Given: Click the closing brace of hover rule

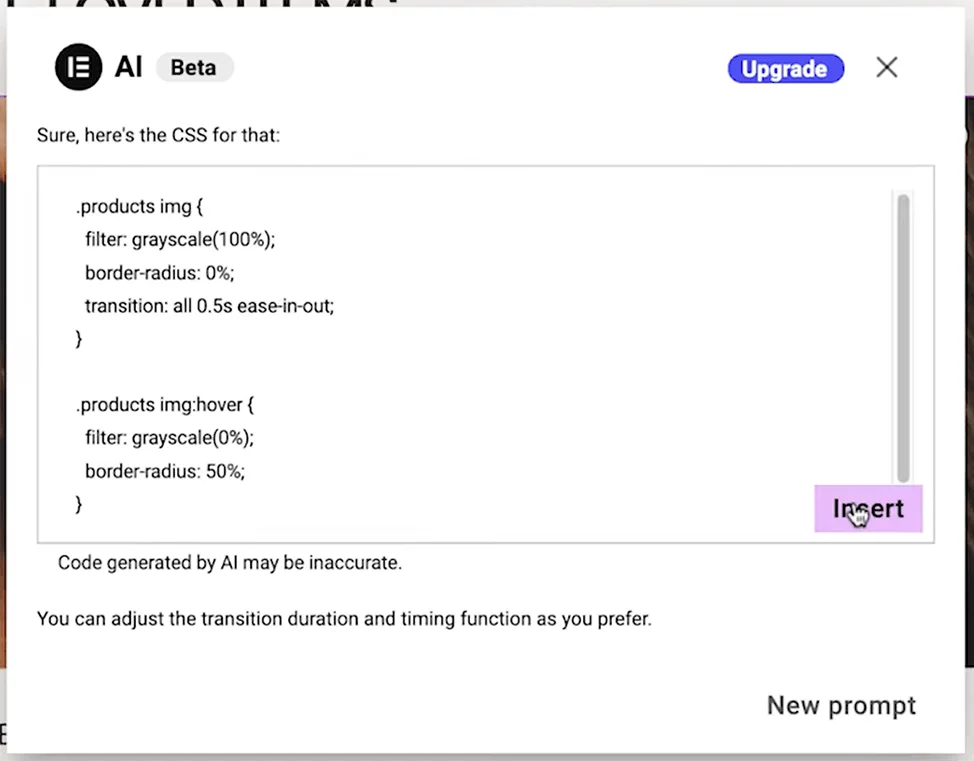Looking at the screenshot, I should coord(79,504).
